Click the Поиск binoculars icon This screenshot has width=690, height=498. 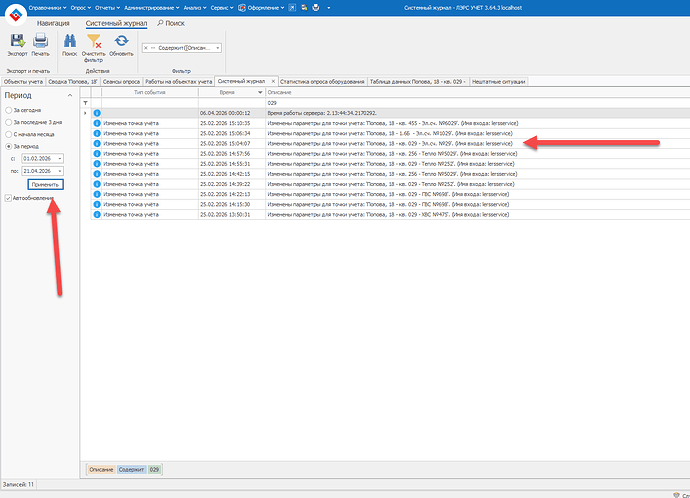pos(70,41)
